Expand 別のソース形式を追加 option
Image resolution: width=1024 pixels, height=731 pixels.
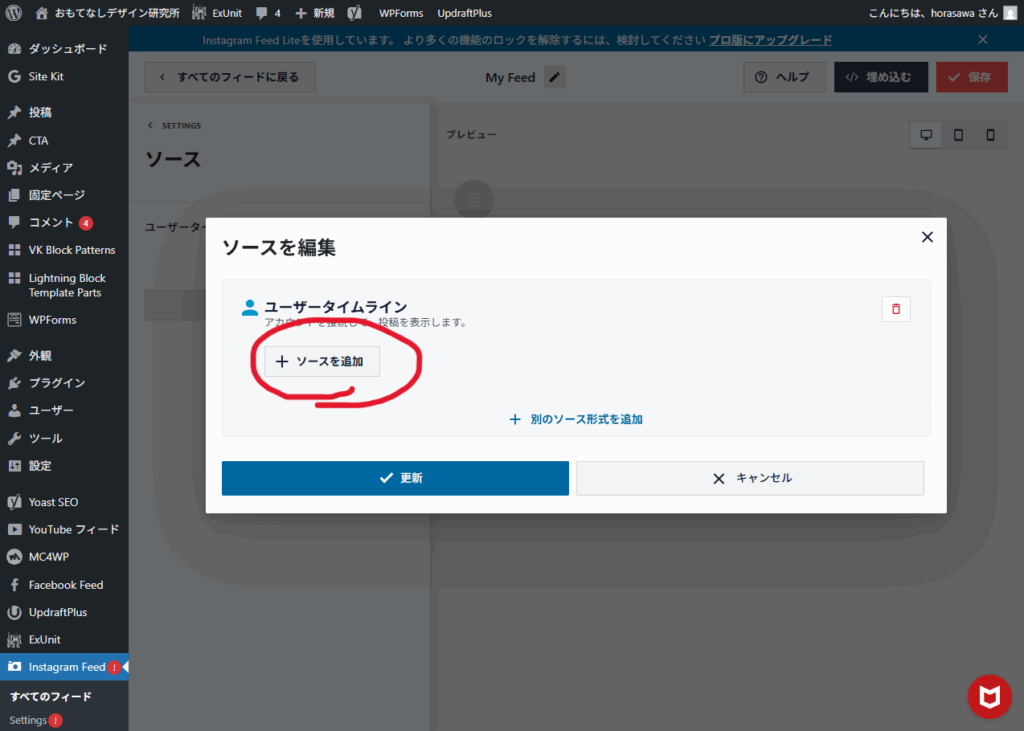[576, 420]
